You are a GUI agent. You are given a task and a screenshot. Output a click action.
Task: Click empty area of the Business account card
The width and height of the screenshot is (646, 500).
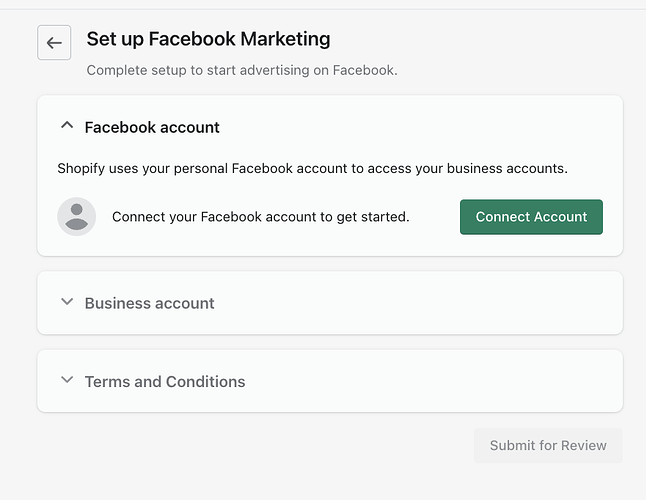coord(420,303)
